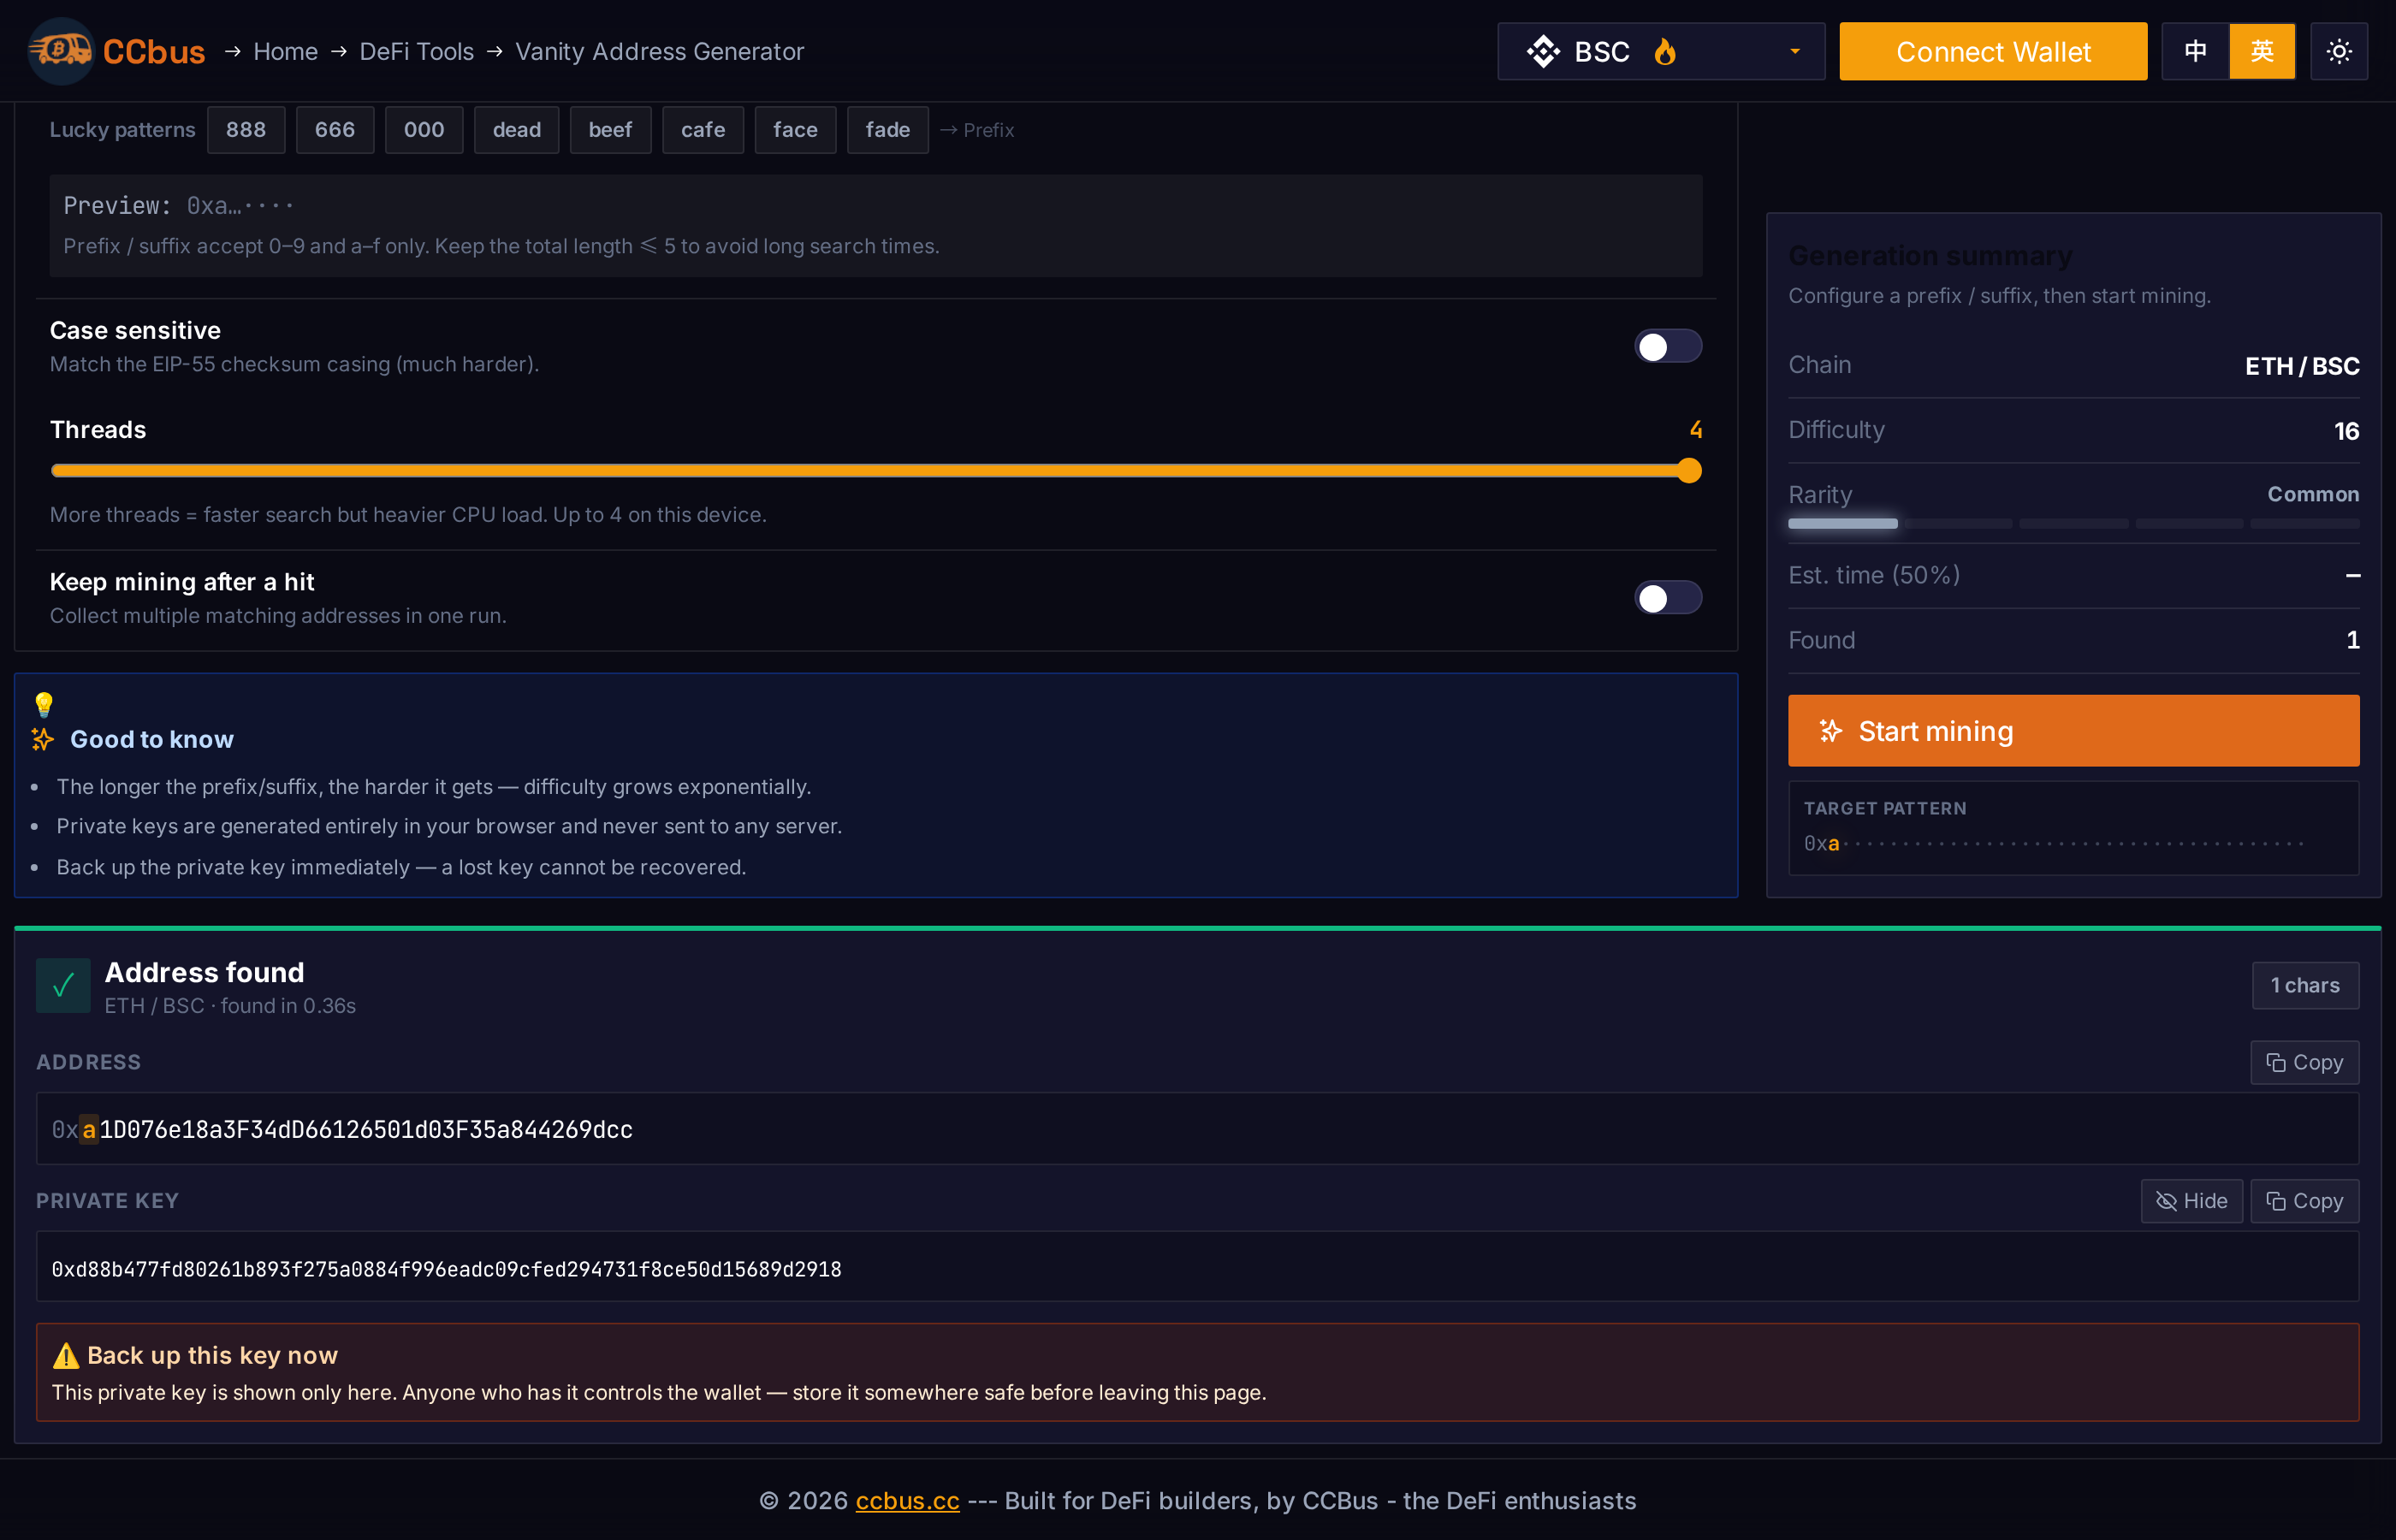Image resolution: width=2396 pixels, height=1540 pixels.
Task: Switch language to English 英
Action: (x=2262, y=51)
